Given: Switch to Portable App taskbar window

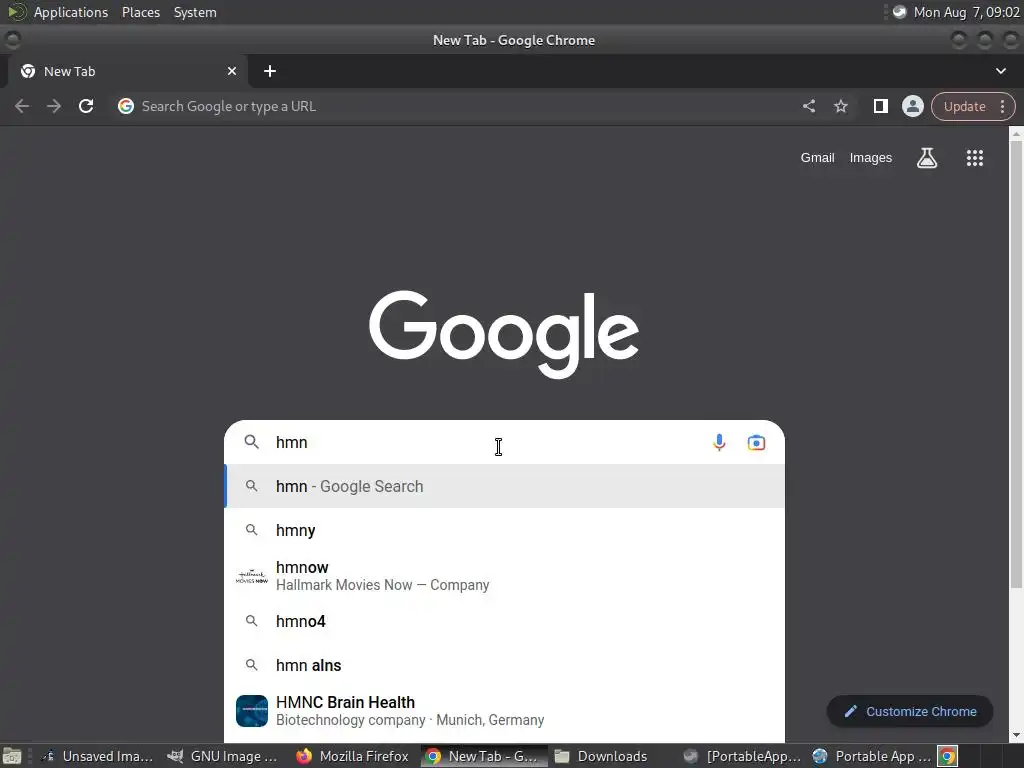Looking at the screenshot, I should point(871,756).
